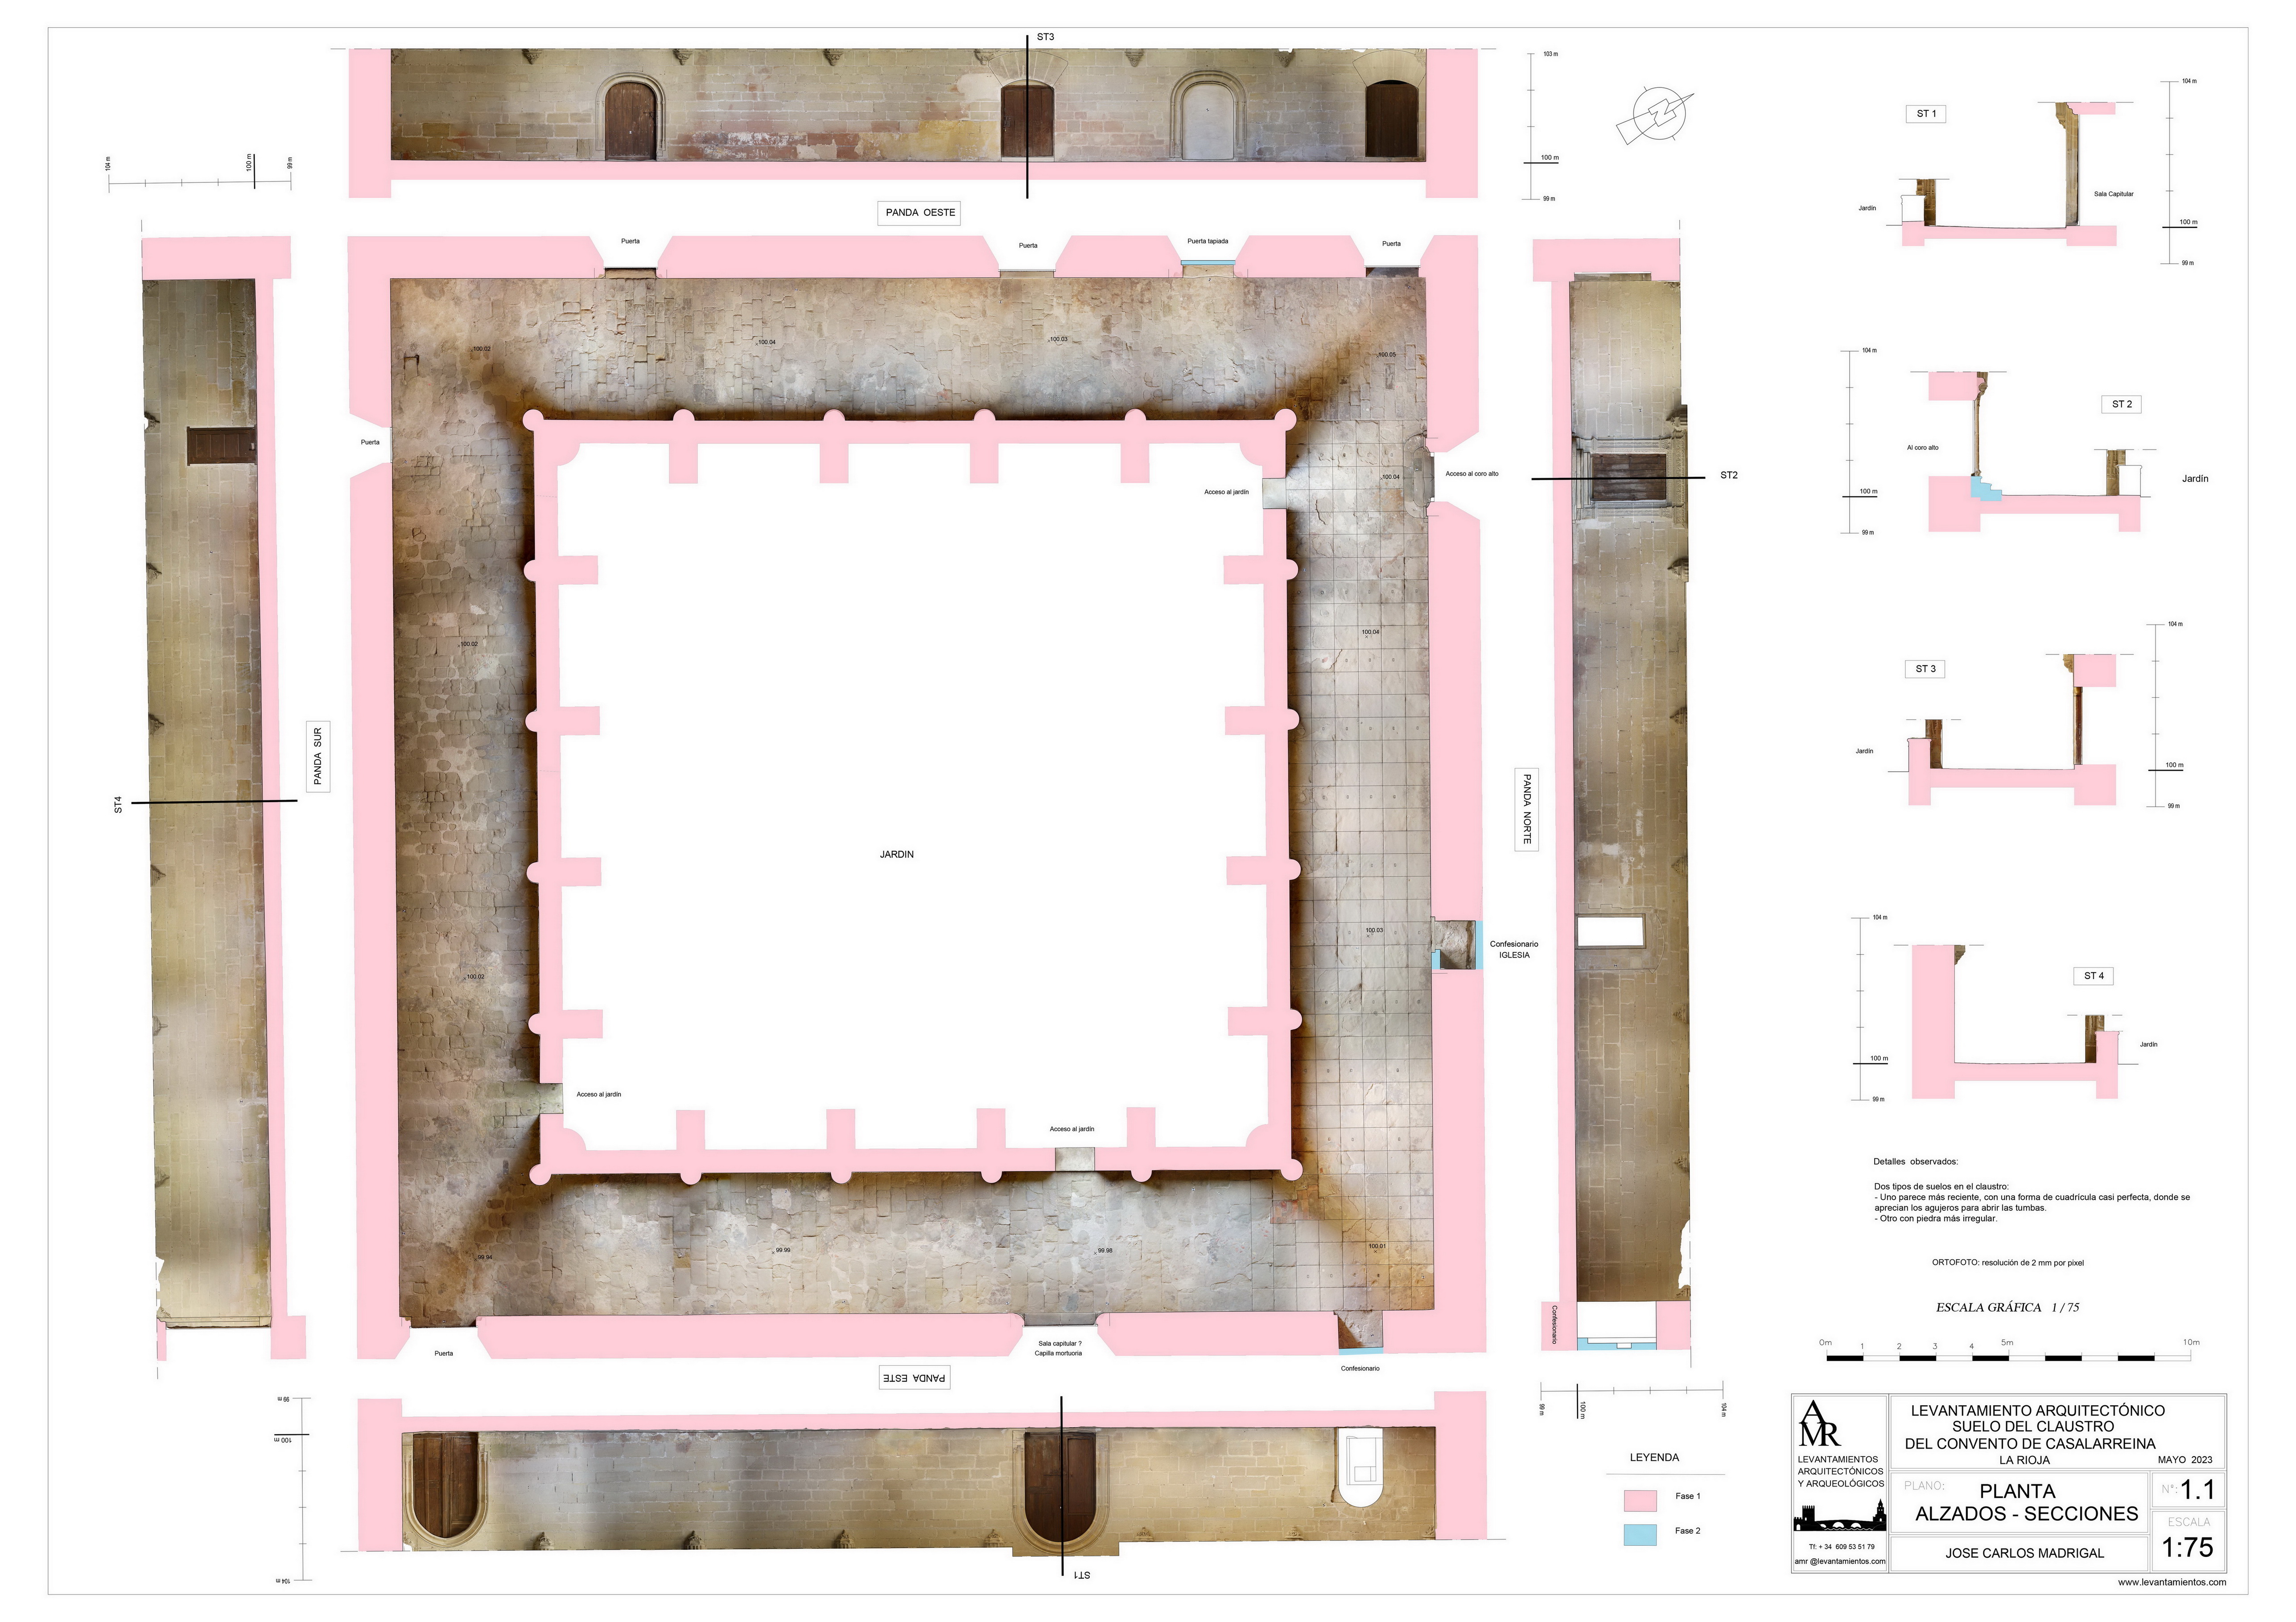
Task: Click the ST2 section line marker on the right
Action: [x=1728, y=475]
